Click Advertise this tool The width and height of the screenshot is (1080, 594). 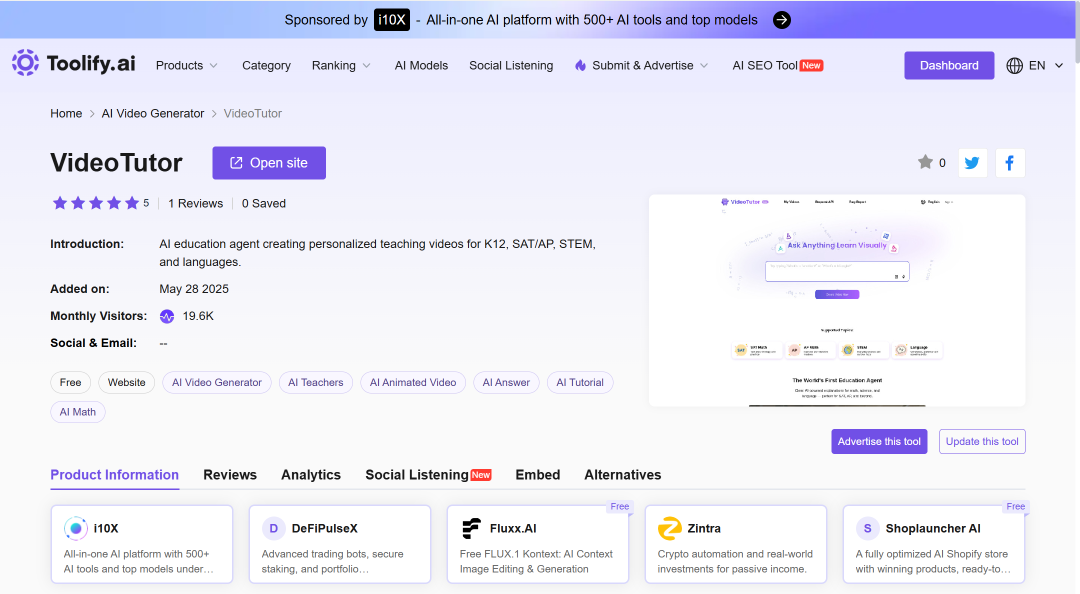coord(879,442)
